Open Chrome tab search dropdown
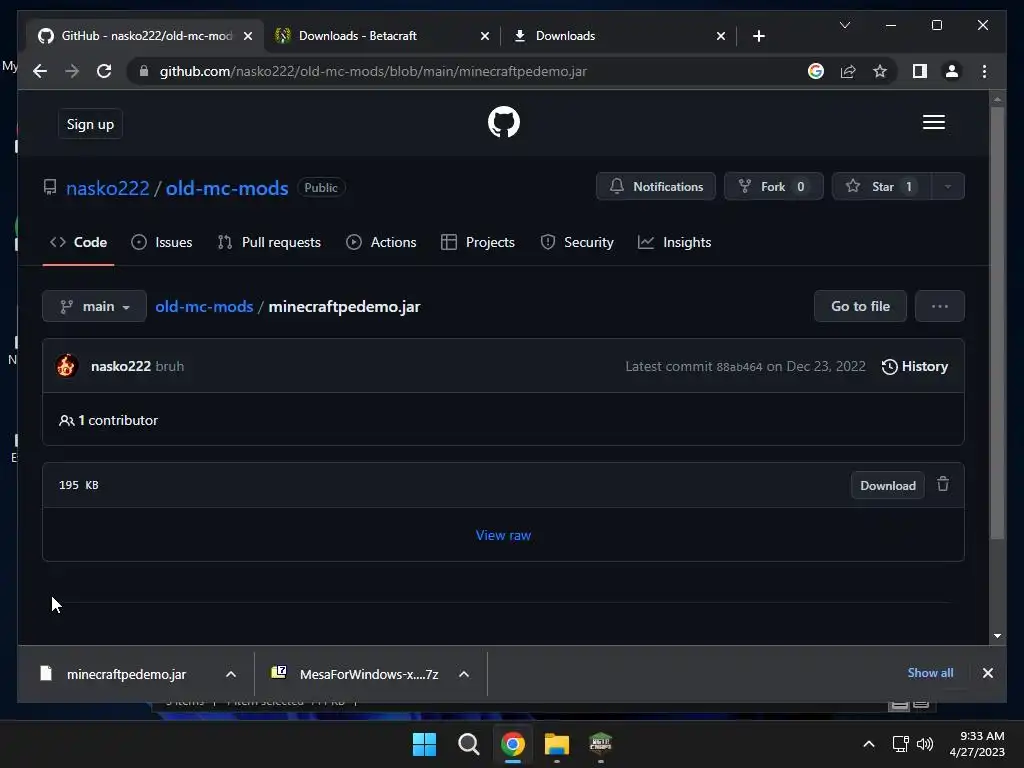 [x=844, y=25]
